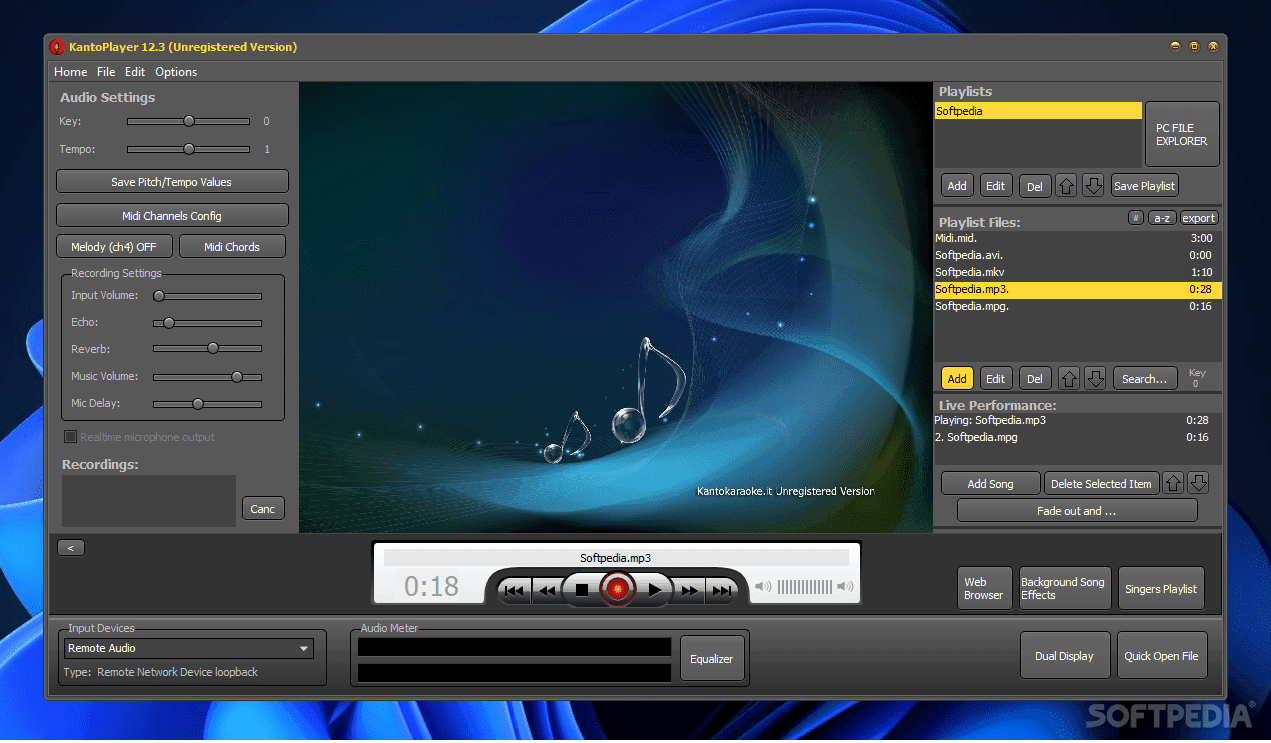Edit the selected playlist file
The width and height of the screenshot is (1271, 743).
(995, 379)
